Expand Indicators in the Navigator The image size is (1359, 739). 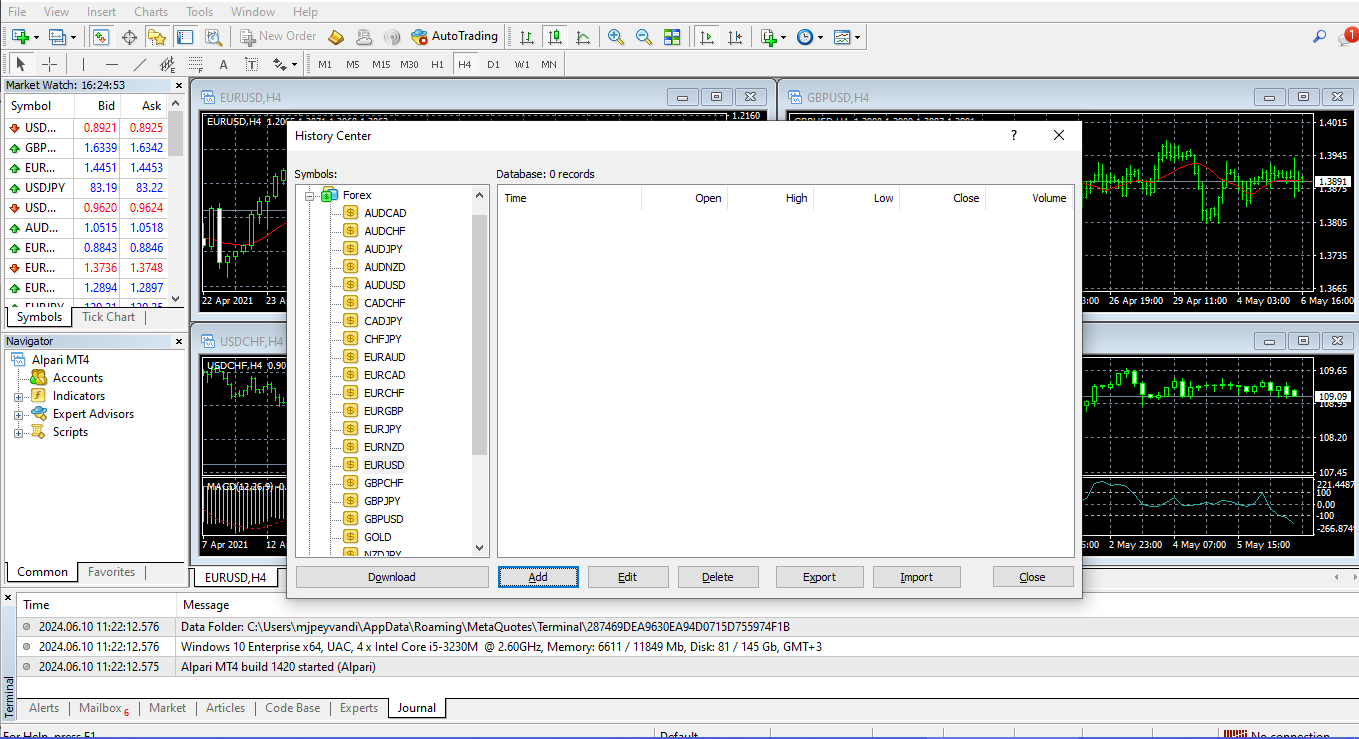[18, 396]
